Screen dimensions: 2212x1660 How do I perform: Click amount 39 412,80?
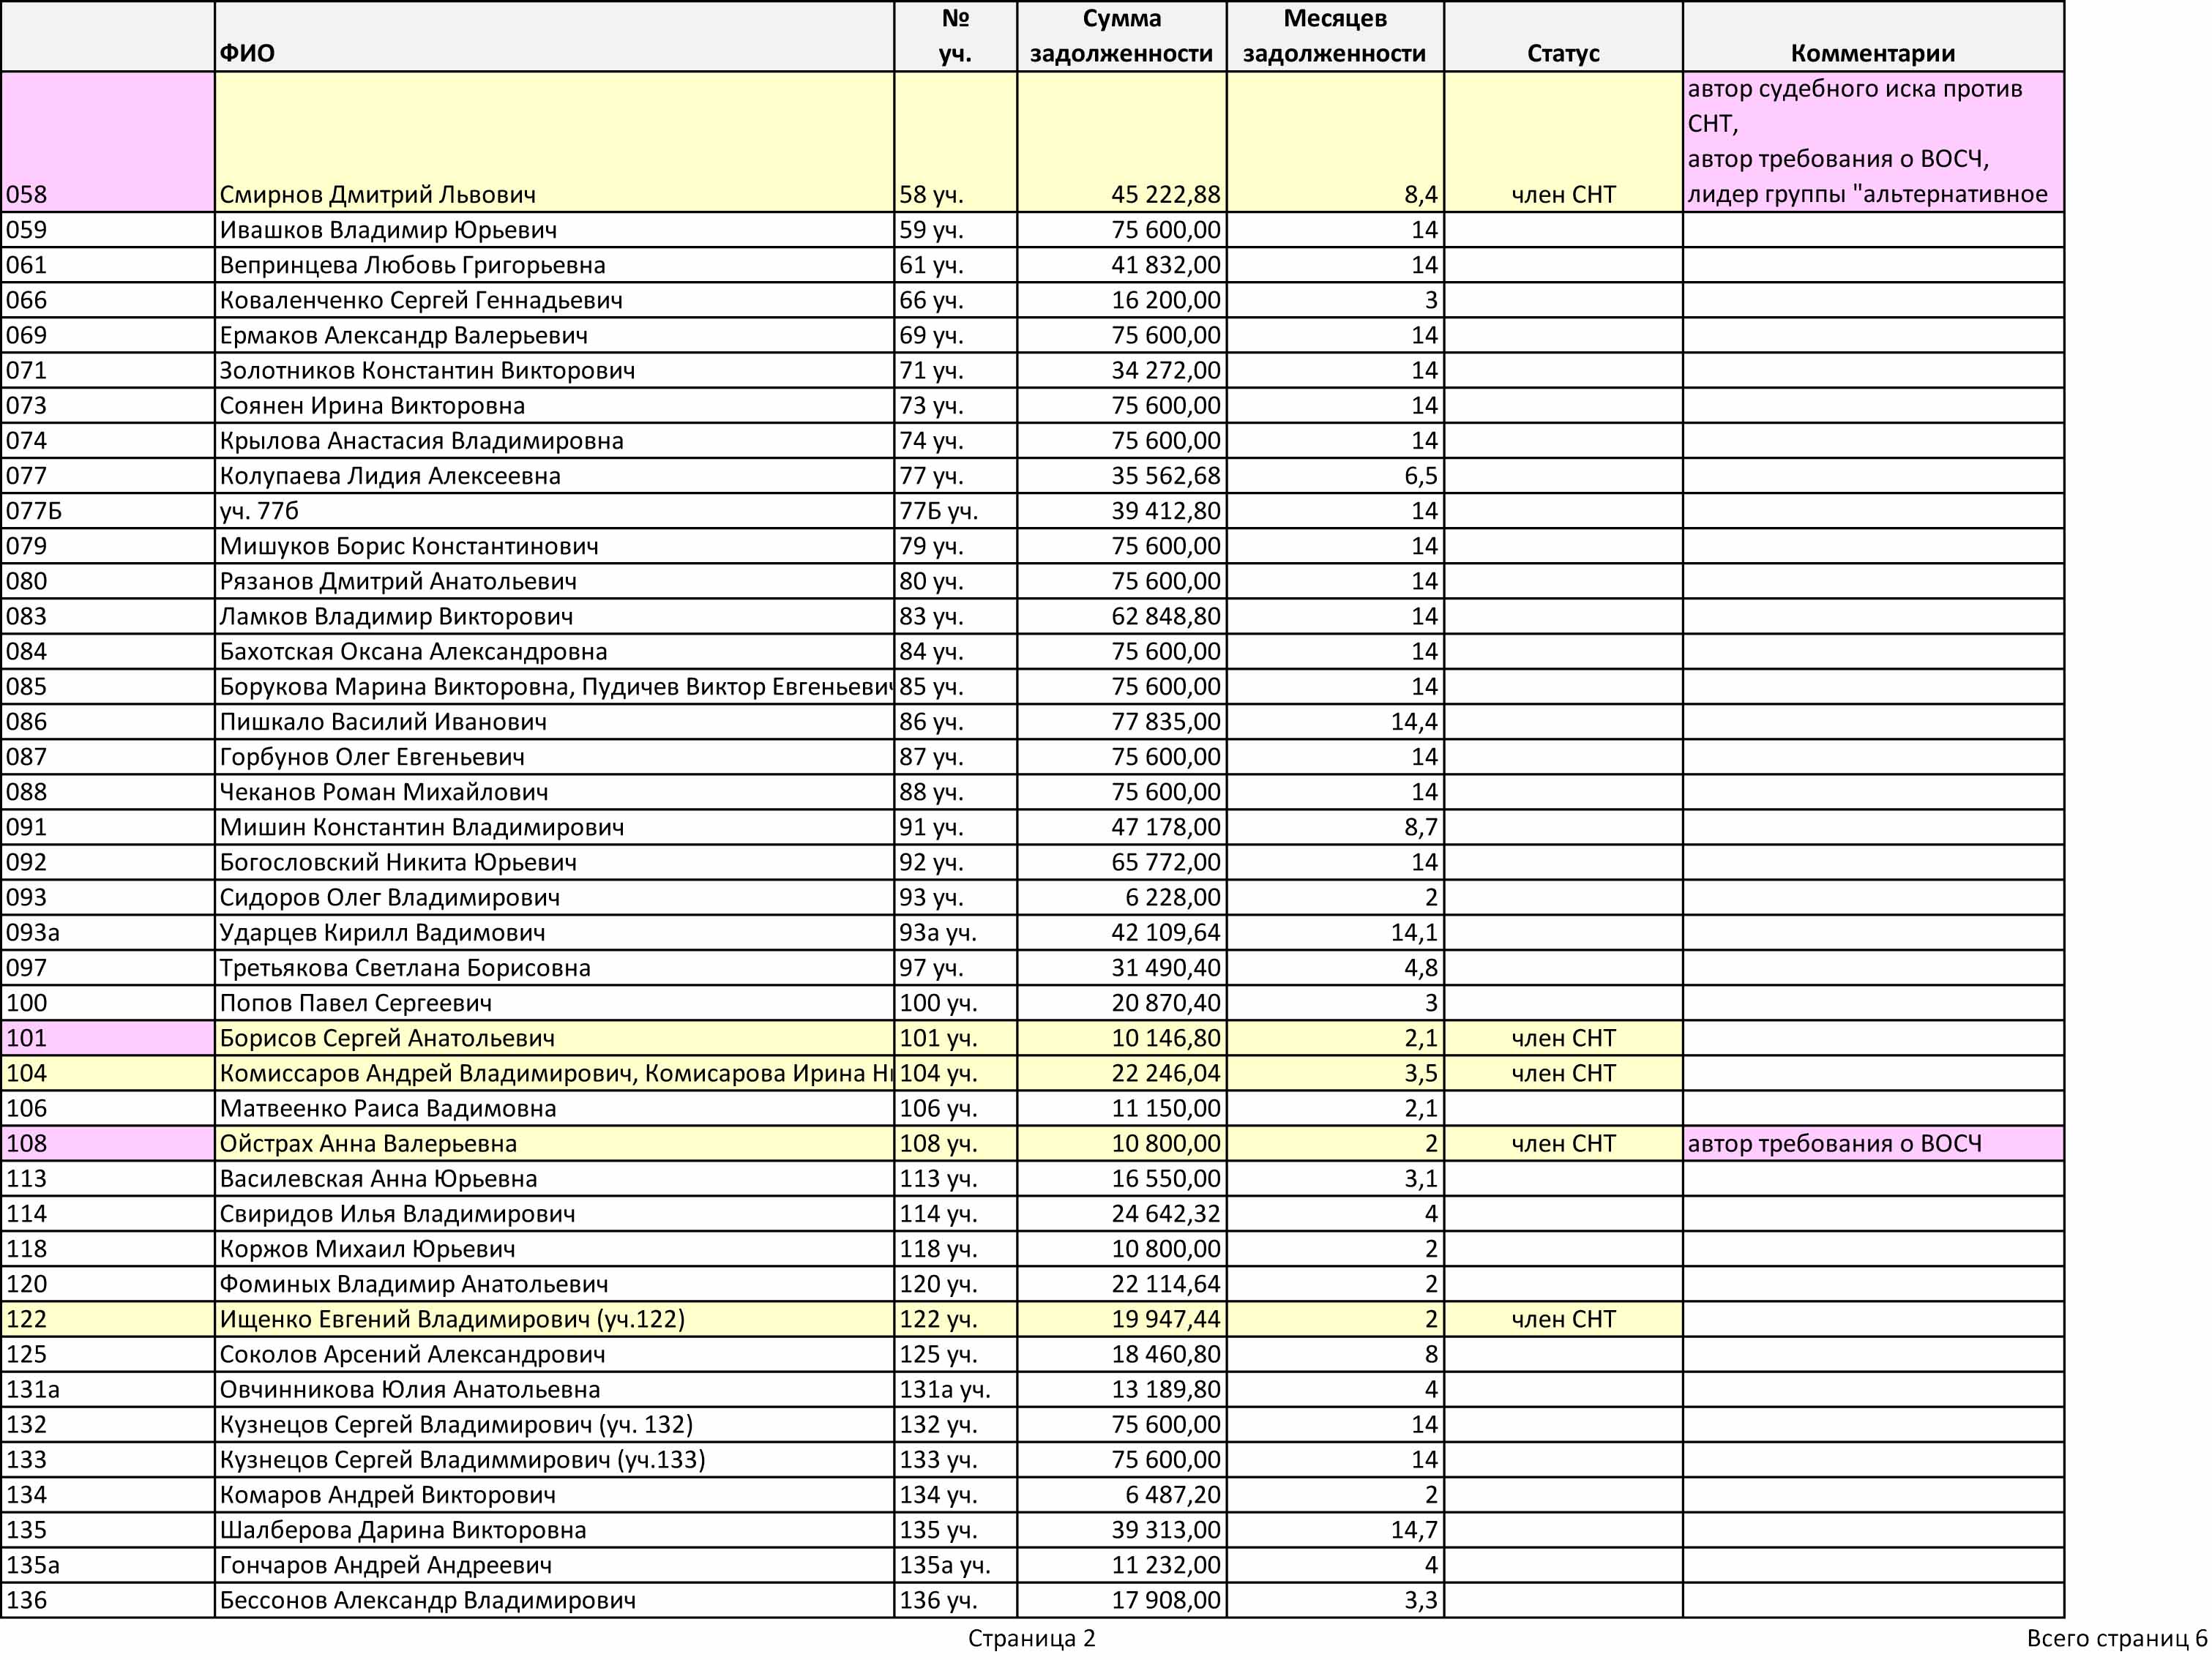tap(1166, 511)
